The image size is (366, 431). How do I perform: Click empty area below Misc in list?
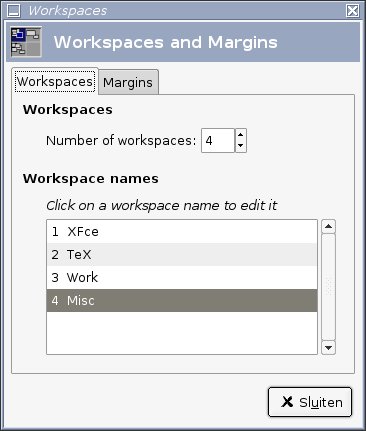click(x=182, y=333)
